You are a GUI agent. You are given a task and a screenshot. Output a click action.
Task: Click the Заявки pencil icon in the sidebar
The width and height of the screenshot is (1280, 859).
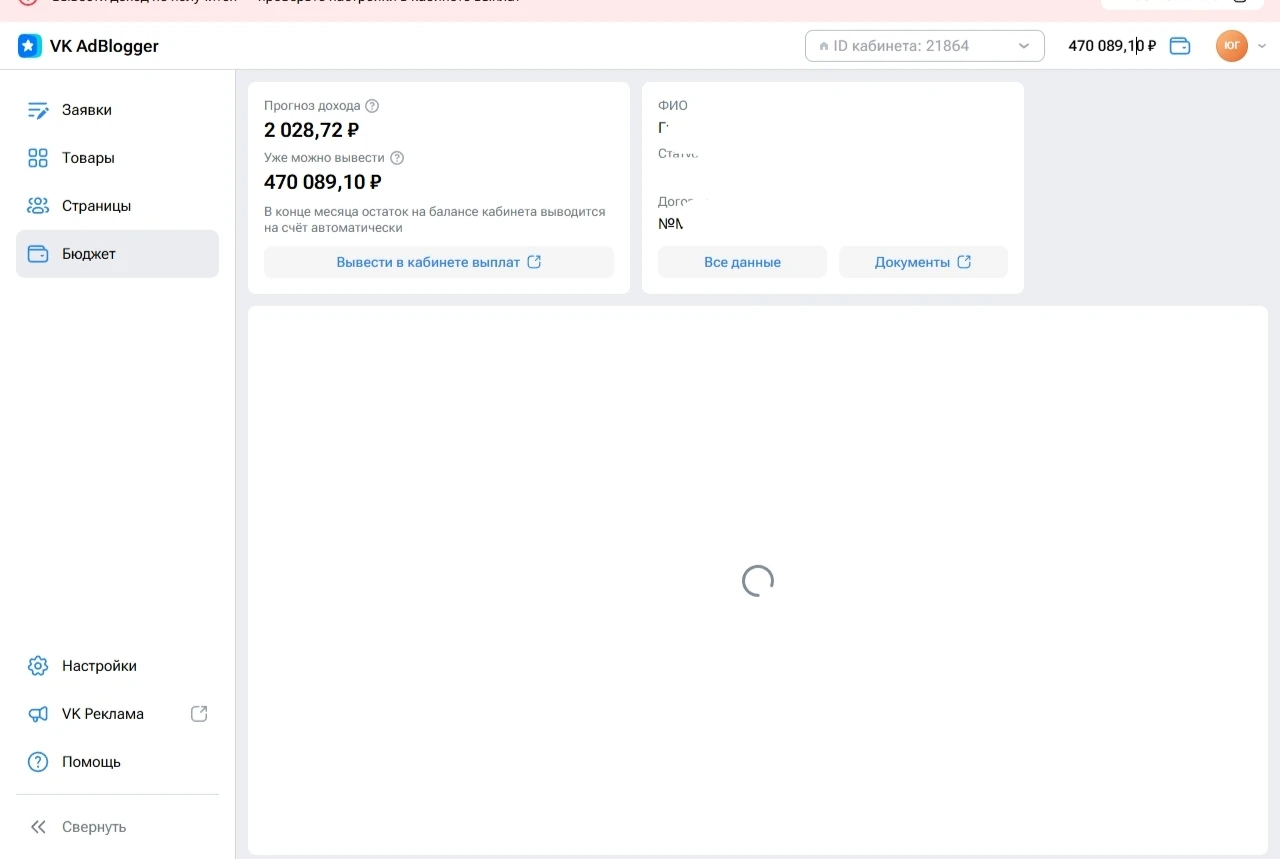click(38, 110)
